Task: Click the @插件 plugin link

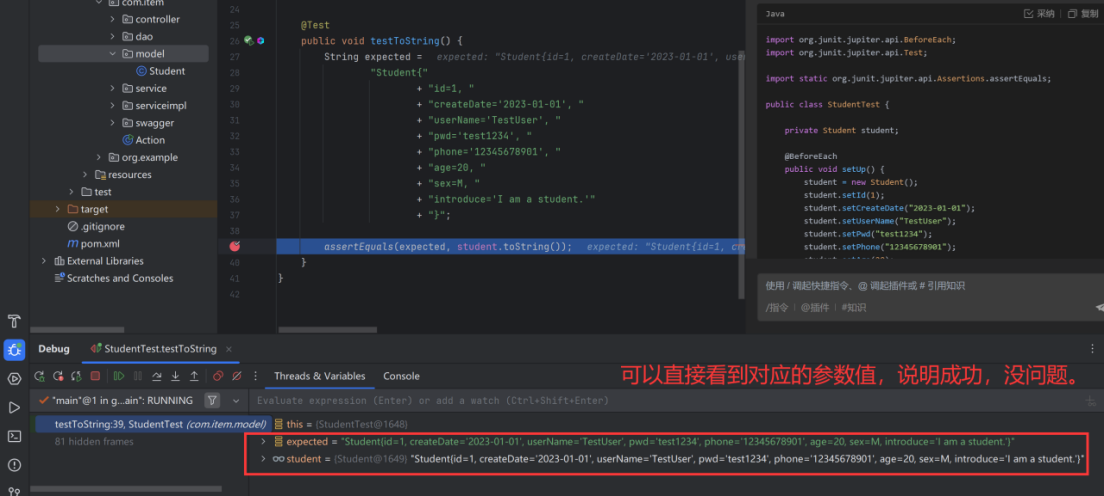Action: (x=815, y=307)
